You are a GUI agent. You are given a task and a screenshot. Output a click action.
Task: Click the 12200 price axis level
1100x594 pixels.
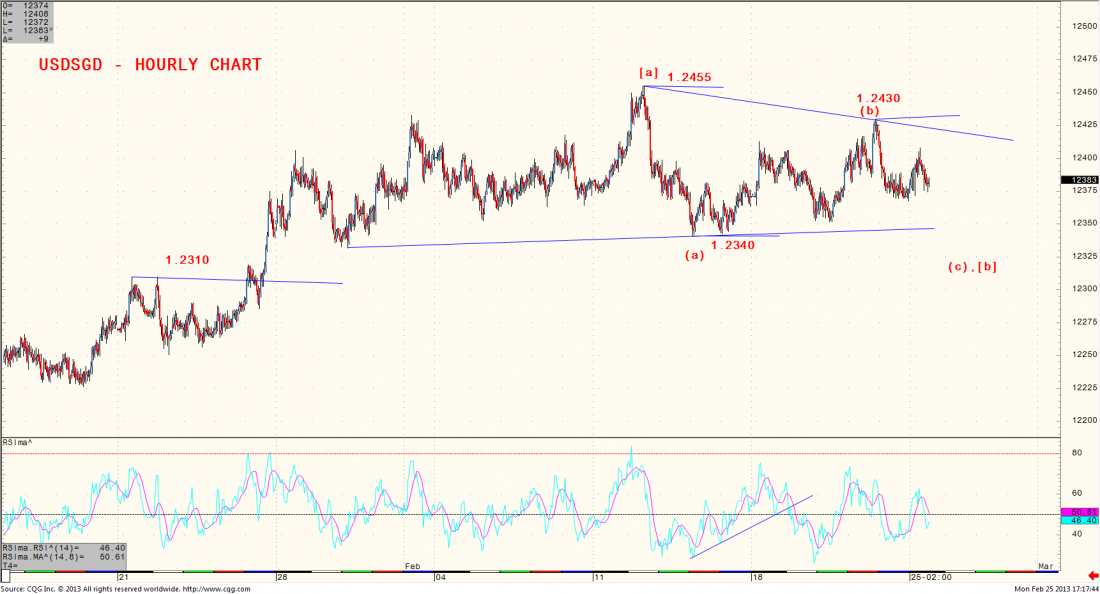click(1082, 420)
